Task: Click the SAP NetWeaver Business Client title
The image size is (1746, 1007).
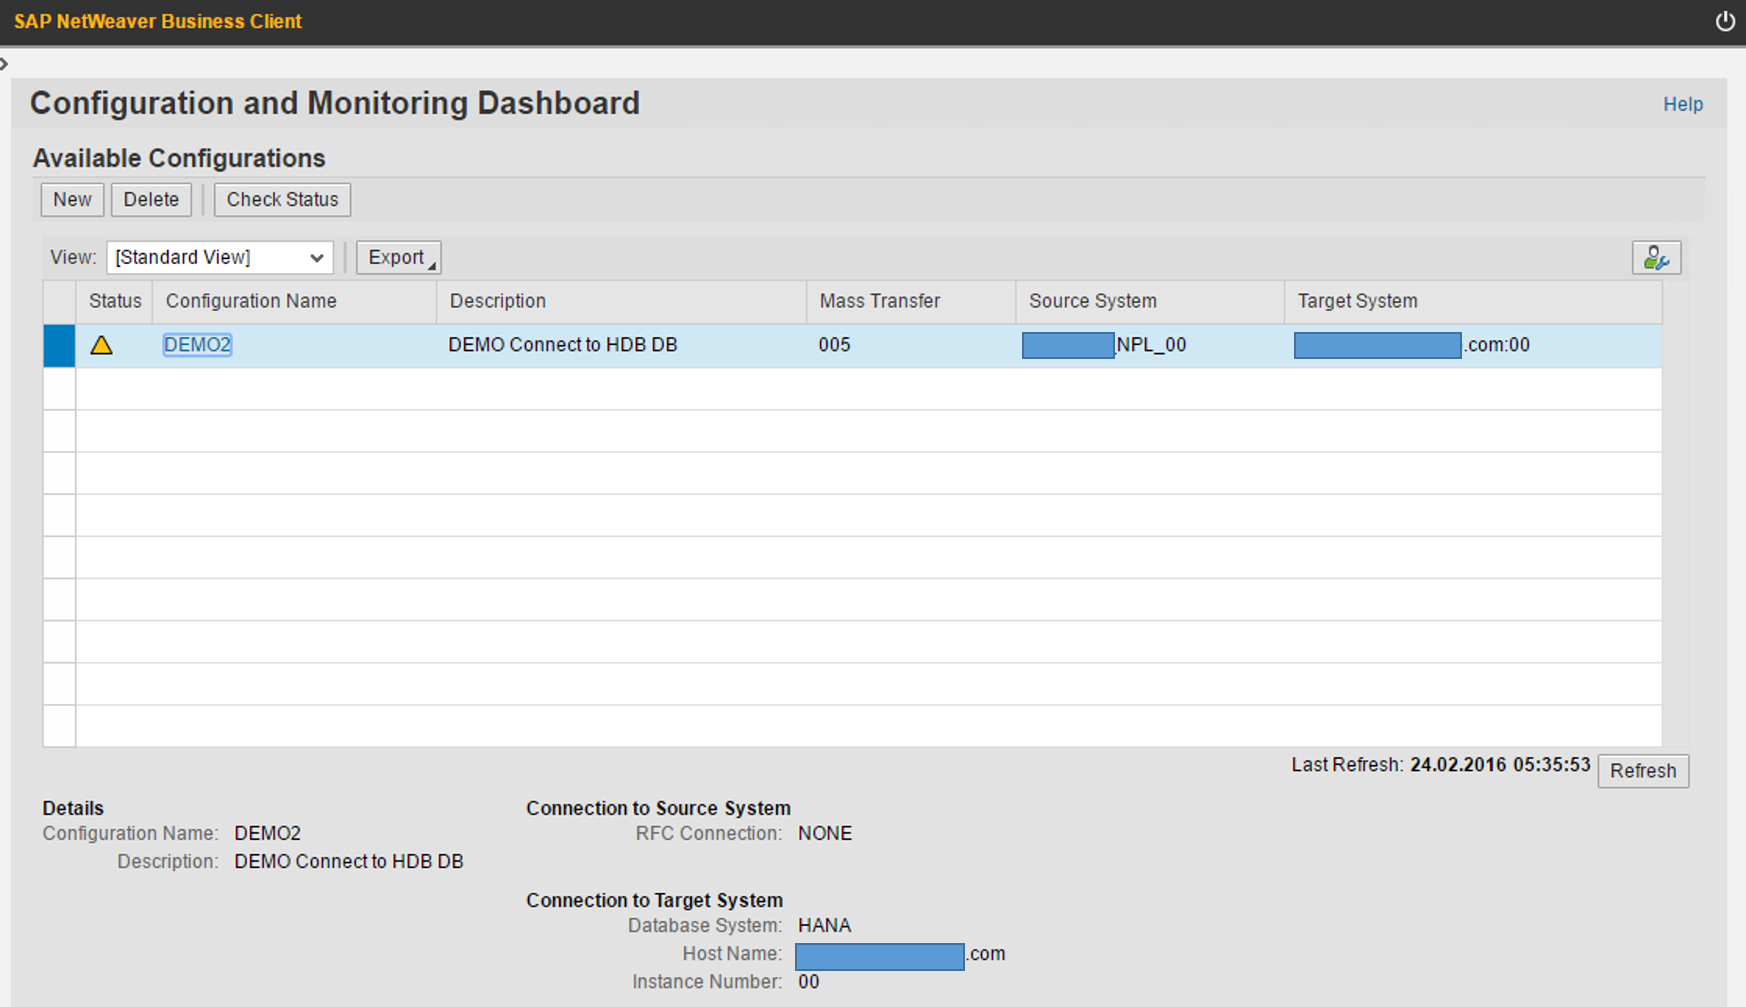Action: (x=158, y=20)
